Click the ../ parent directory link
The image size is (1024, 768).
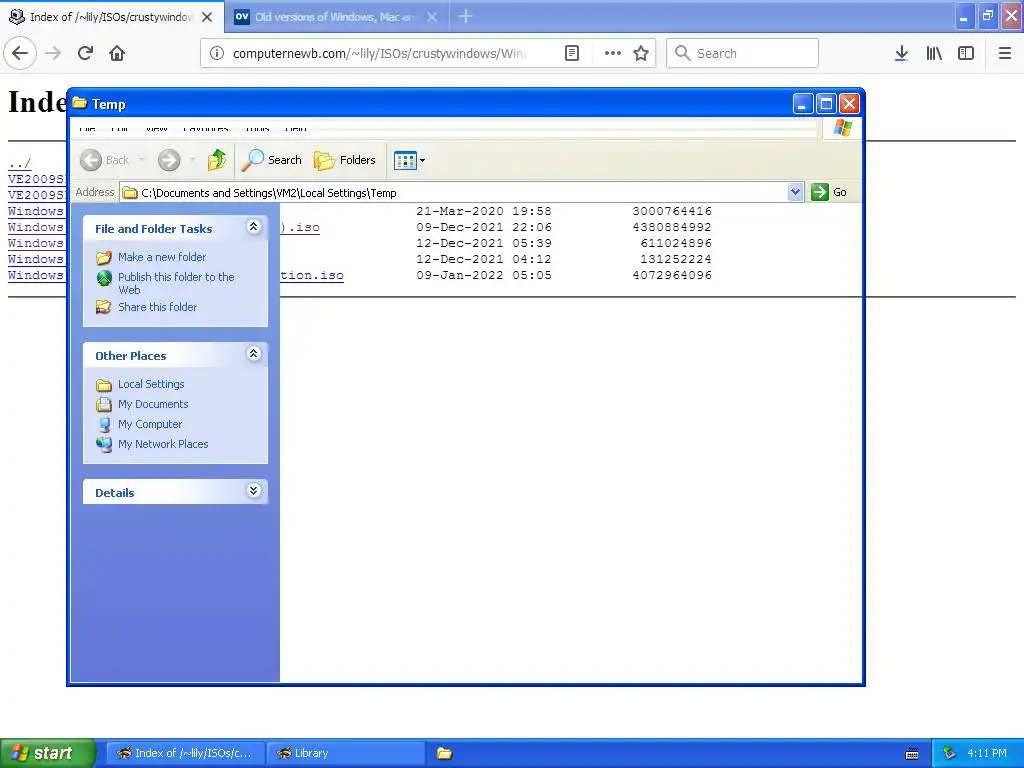click(20, 163)
